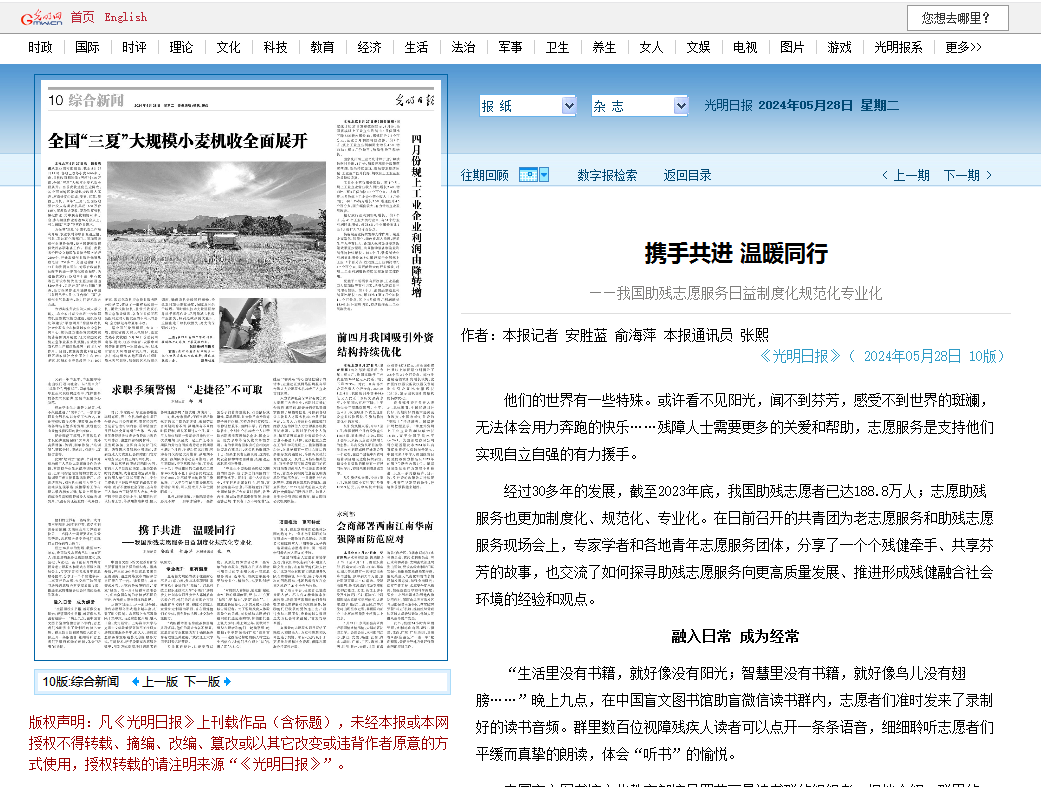Image resolution: width=1041 pixels, height=787 pixels.
Task: Click the right diamond arrow after 下一版
Action: (227, 682)
